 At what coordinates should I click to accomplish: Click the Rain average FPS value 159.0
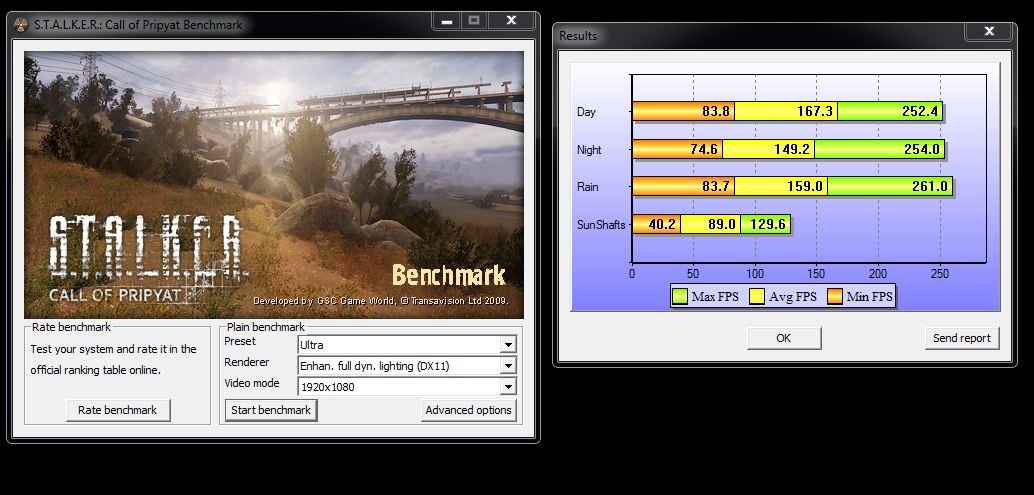coord(805,187)
